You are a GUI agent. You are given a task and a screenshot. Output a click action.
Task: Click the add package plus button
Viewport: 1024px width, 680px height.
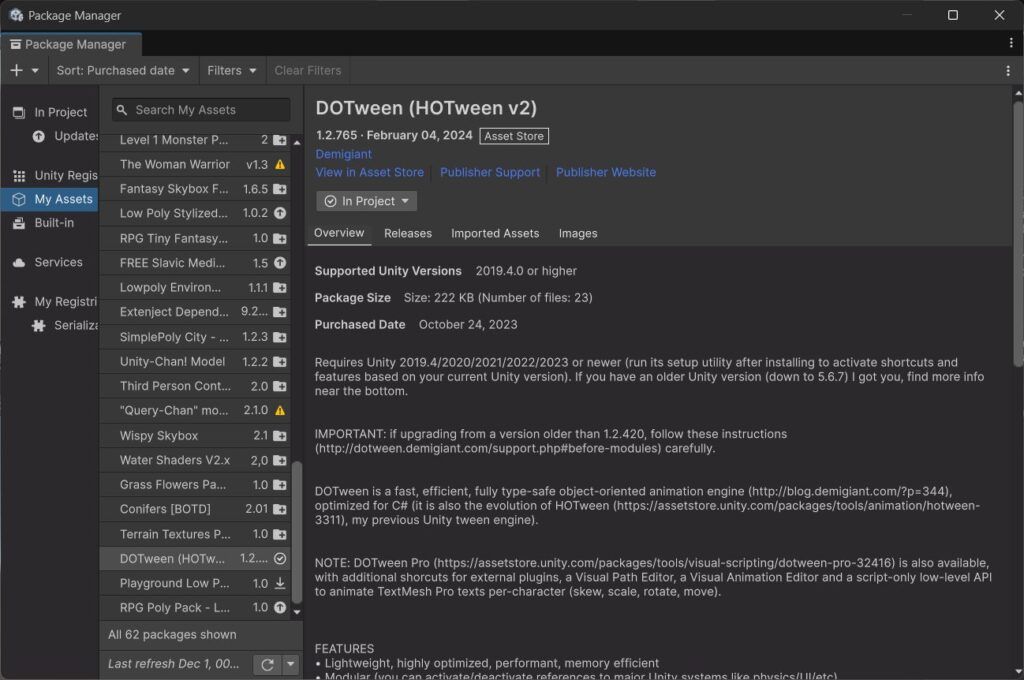pos(17,71)
